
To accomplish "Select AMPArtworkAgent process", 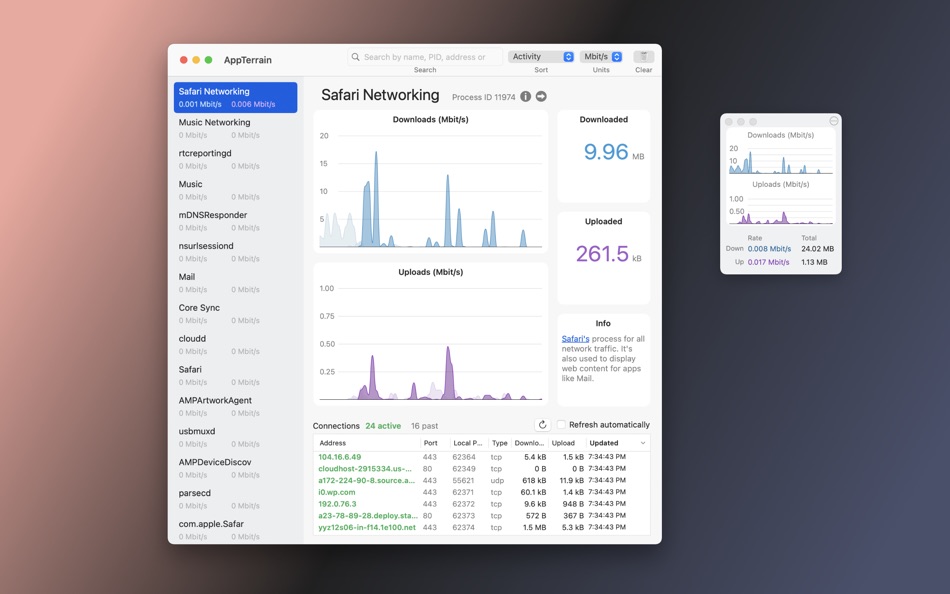I will click(x=236, y=406).
